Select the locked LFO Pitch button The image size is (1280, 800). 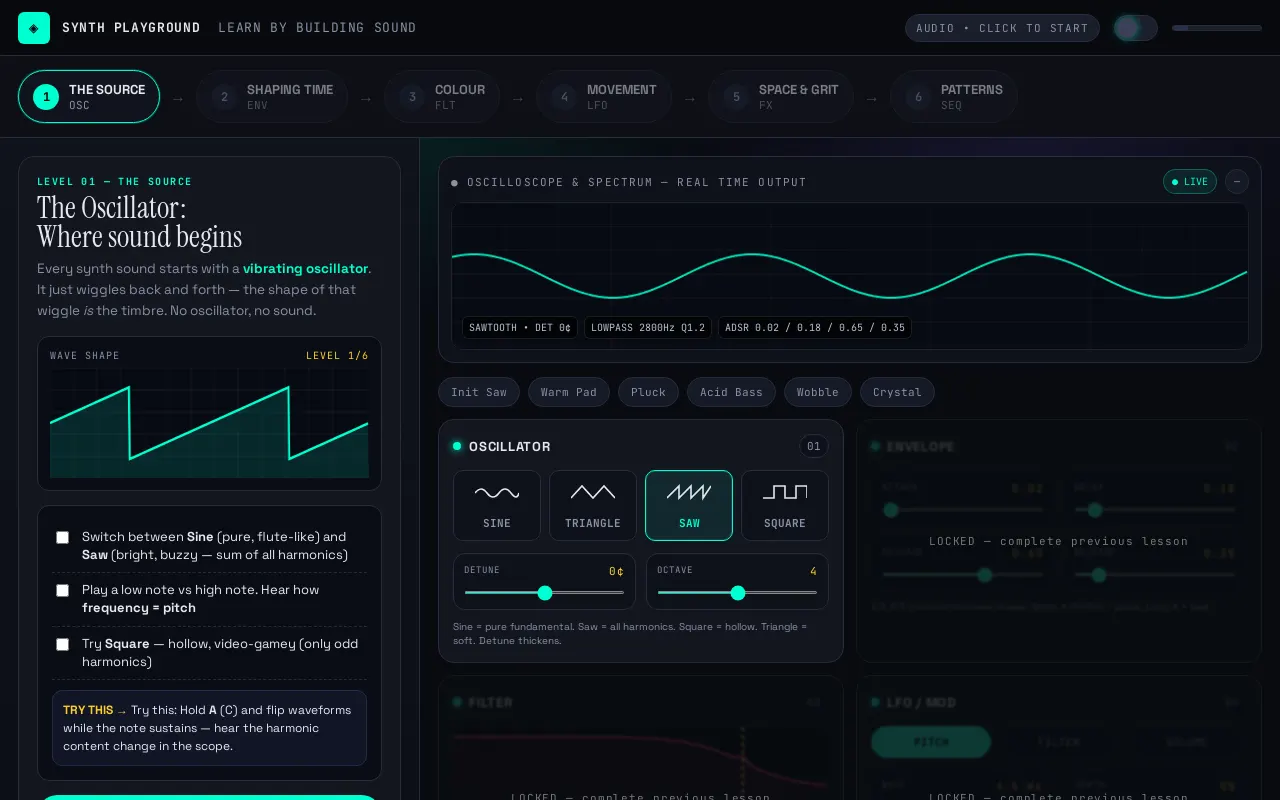(x=931, y=742)
